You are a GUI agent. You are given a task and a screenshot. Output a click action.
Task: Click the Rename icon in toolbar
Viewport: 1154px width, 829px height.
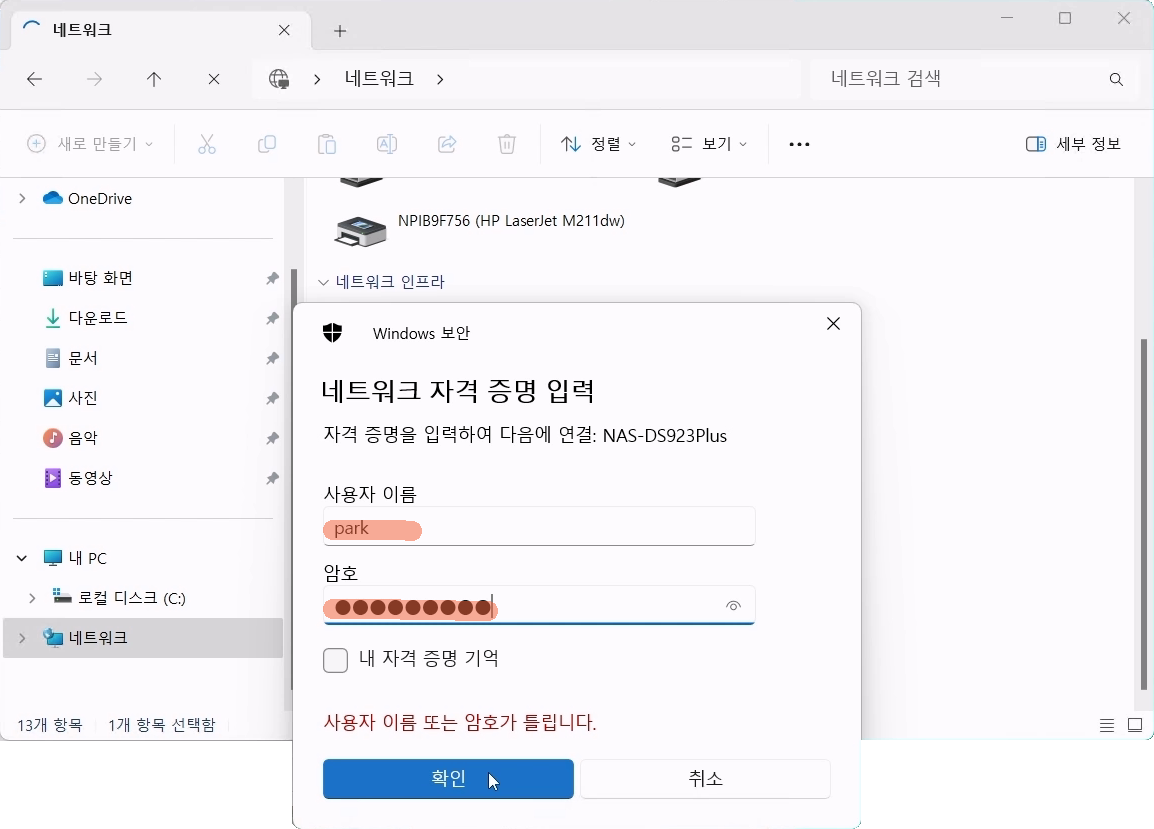(387, 144)
